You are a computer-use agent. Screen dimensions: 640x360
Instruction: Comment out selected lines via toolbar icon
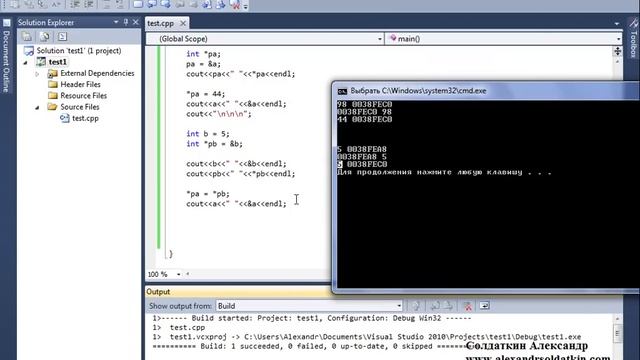click(107, 4)
